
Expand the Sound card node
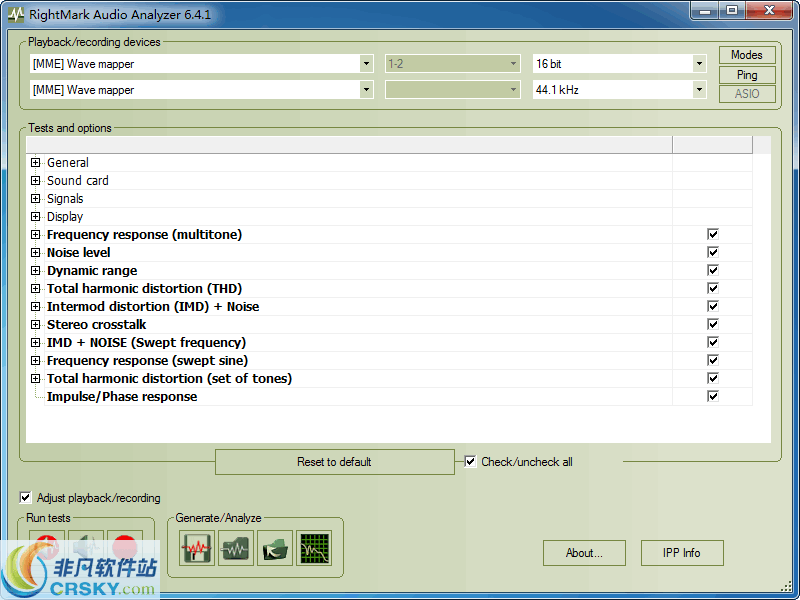[35, 180]
